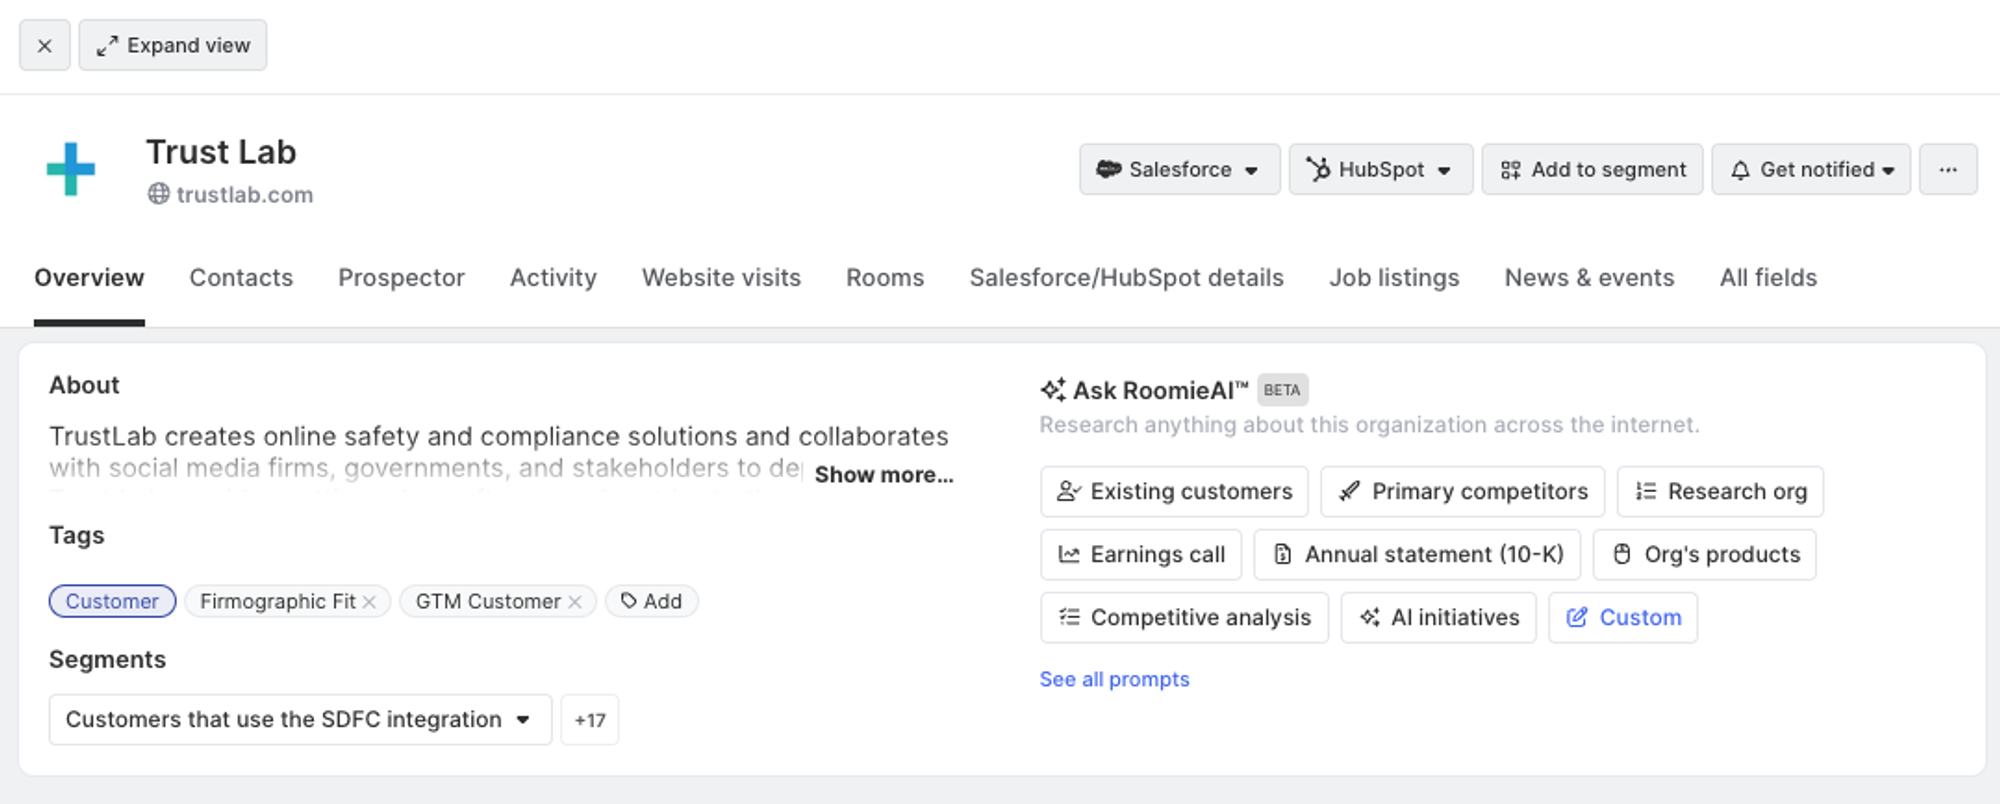The image size is (2000, 804).
Task: Remove the Firmographic Fit tag
Action: coord(370,602)
